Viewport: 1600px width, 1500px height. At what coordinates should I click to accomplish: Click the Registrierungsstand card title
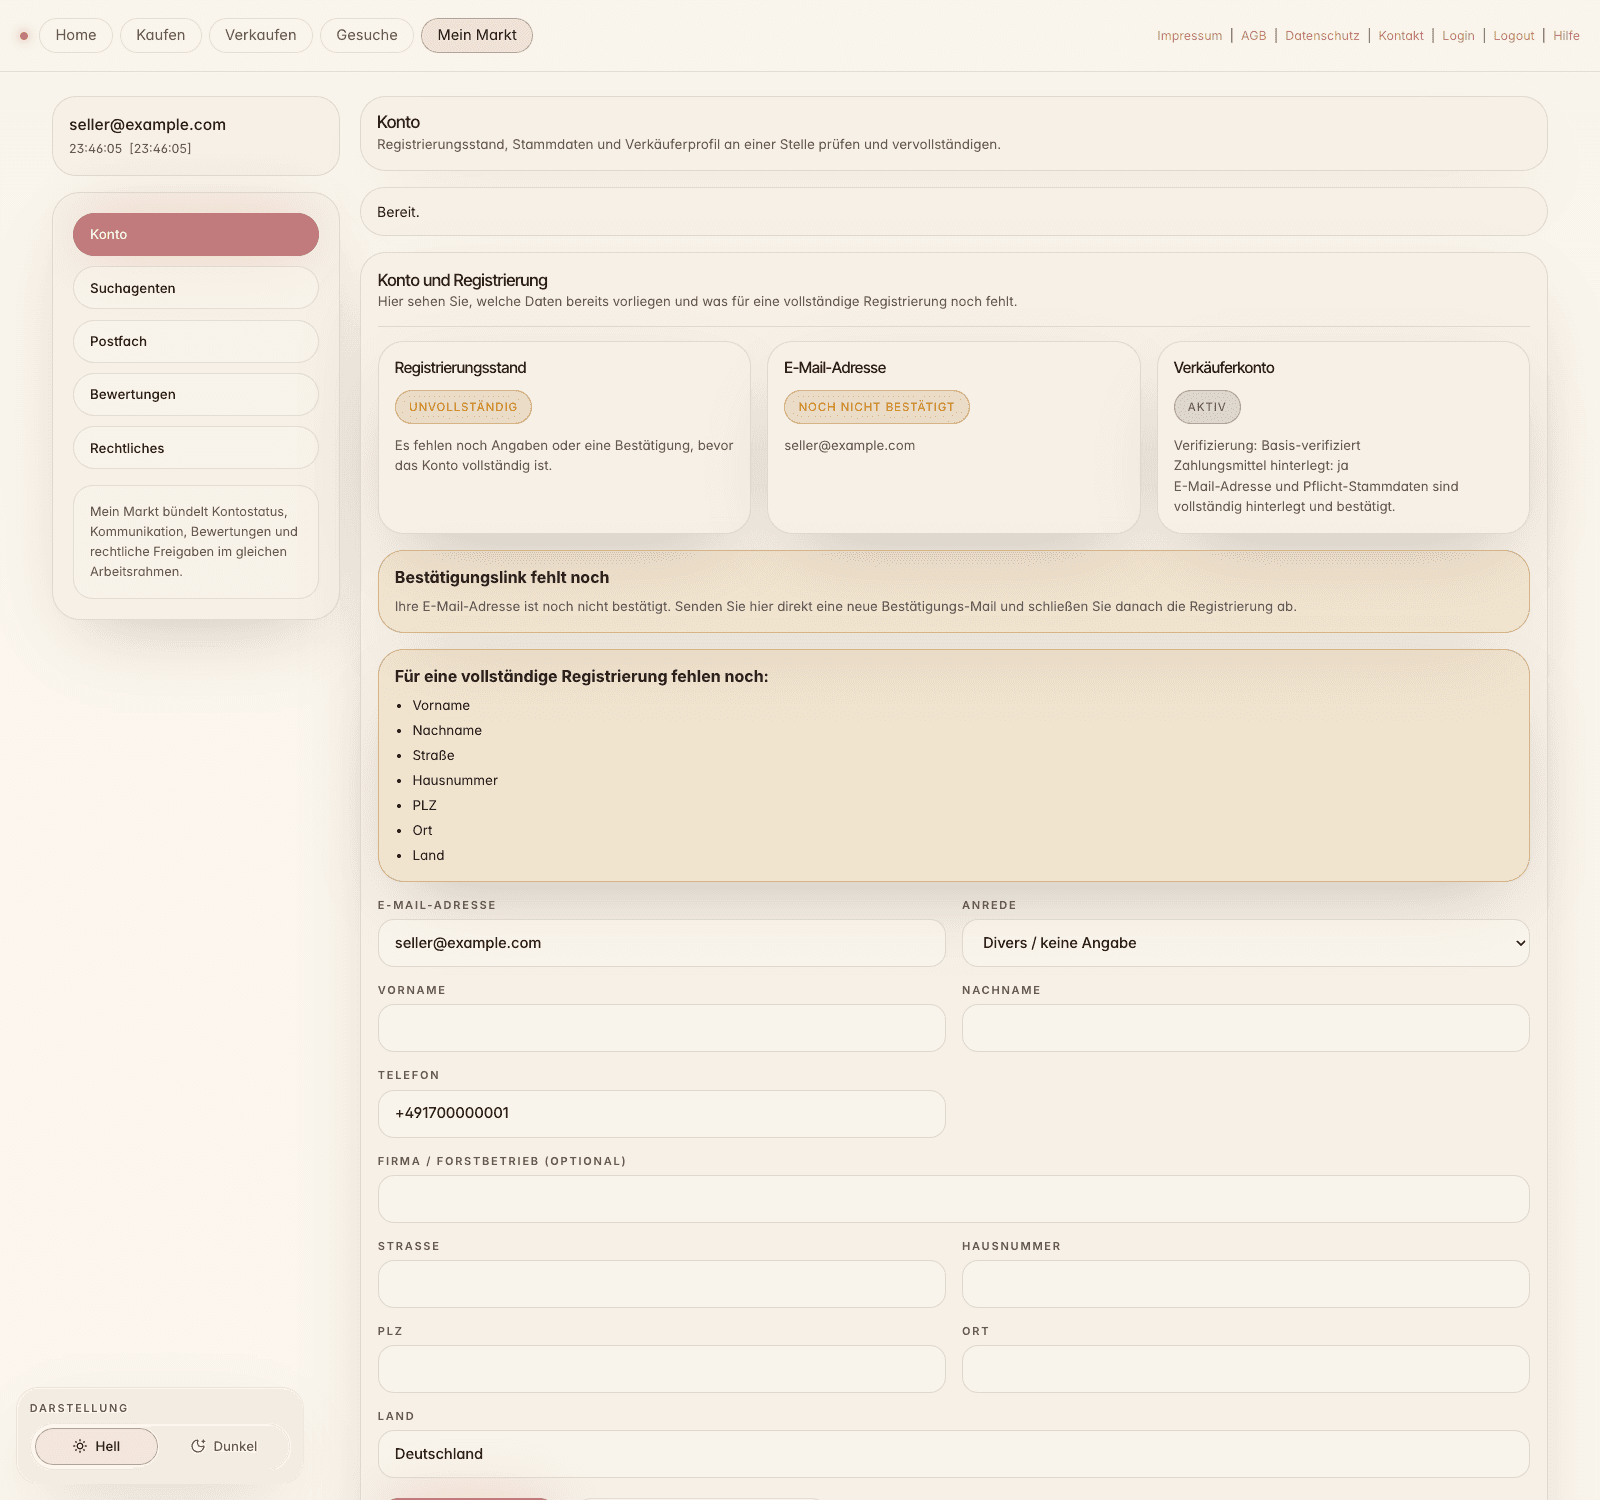(460, 368)
